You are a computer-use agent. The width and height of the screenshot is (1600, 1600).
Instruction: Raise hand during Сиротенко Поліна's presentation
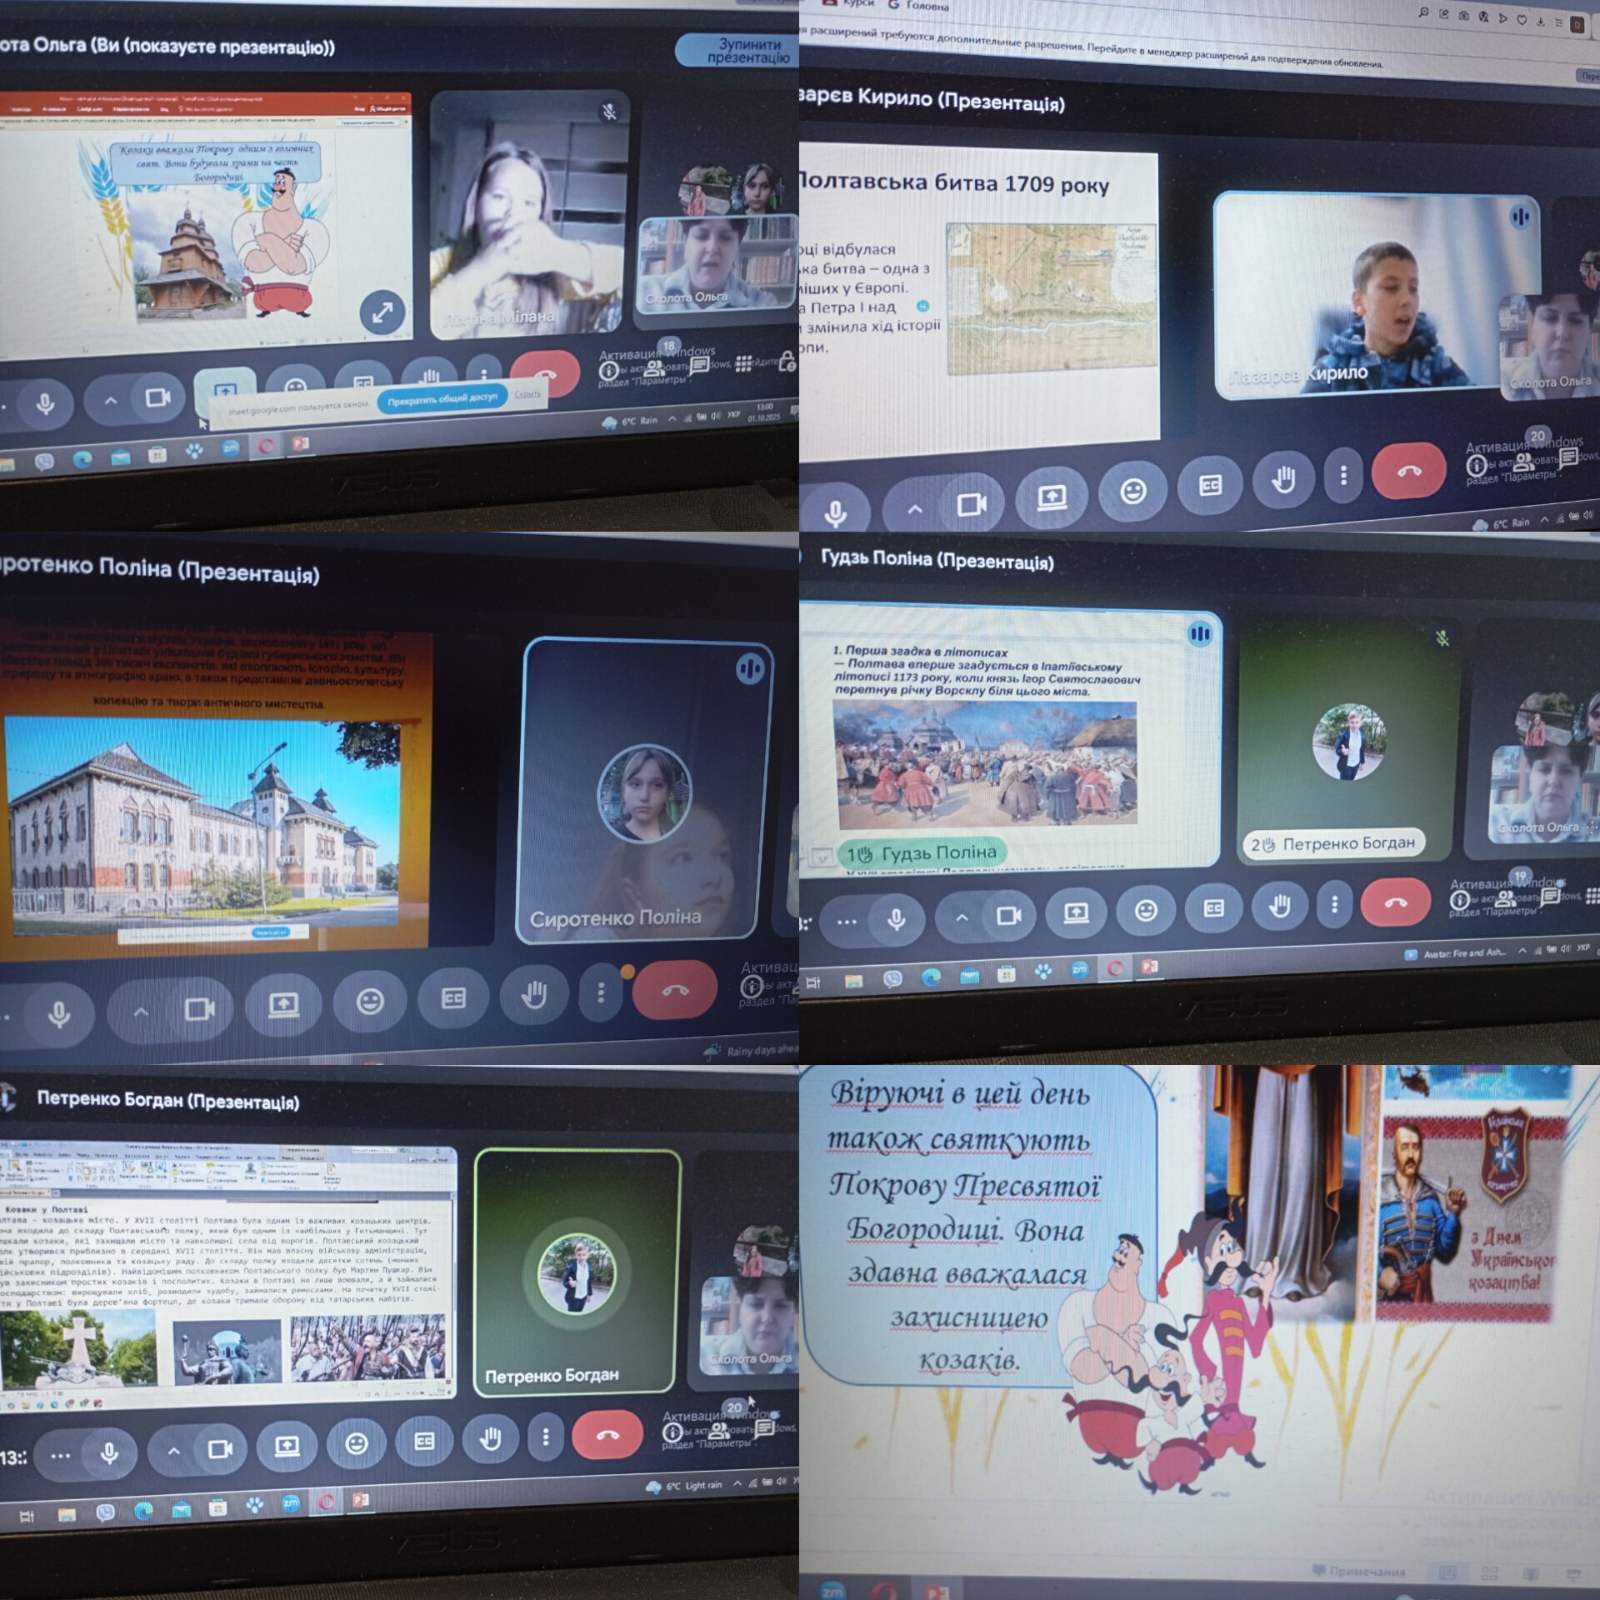tap(534, 995)
